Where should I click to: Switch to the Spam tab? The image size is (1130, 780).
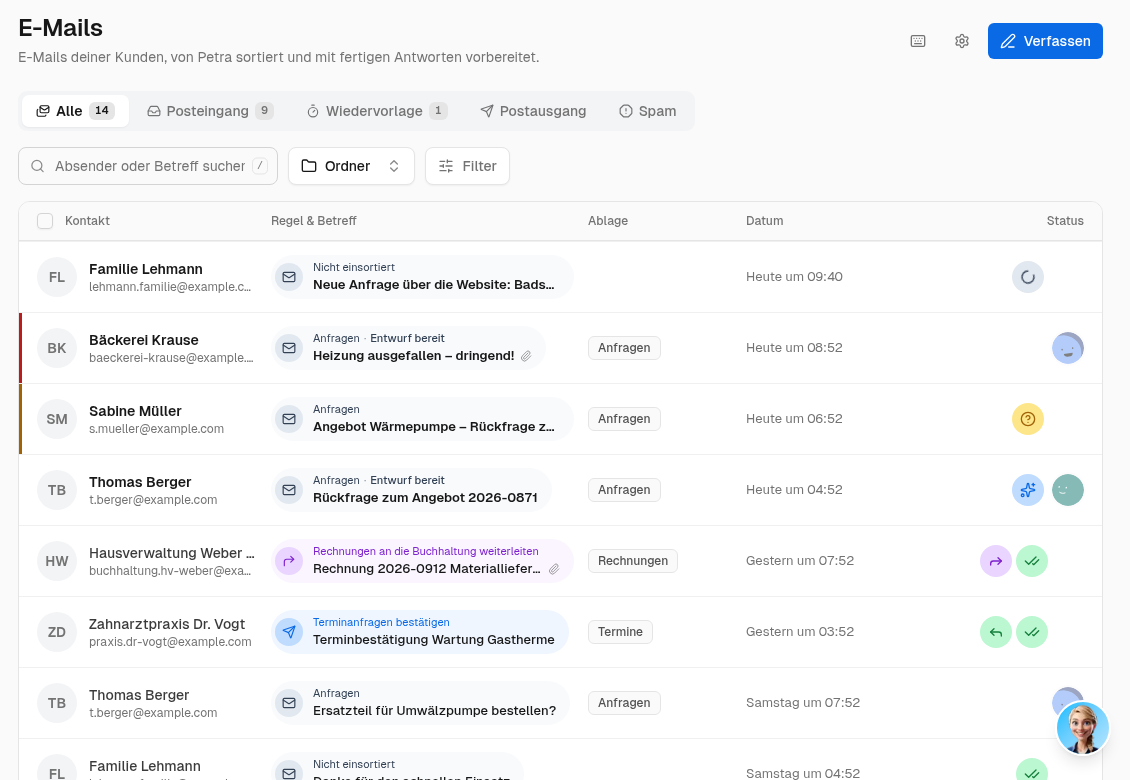coord(648,111)
